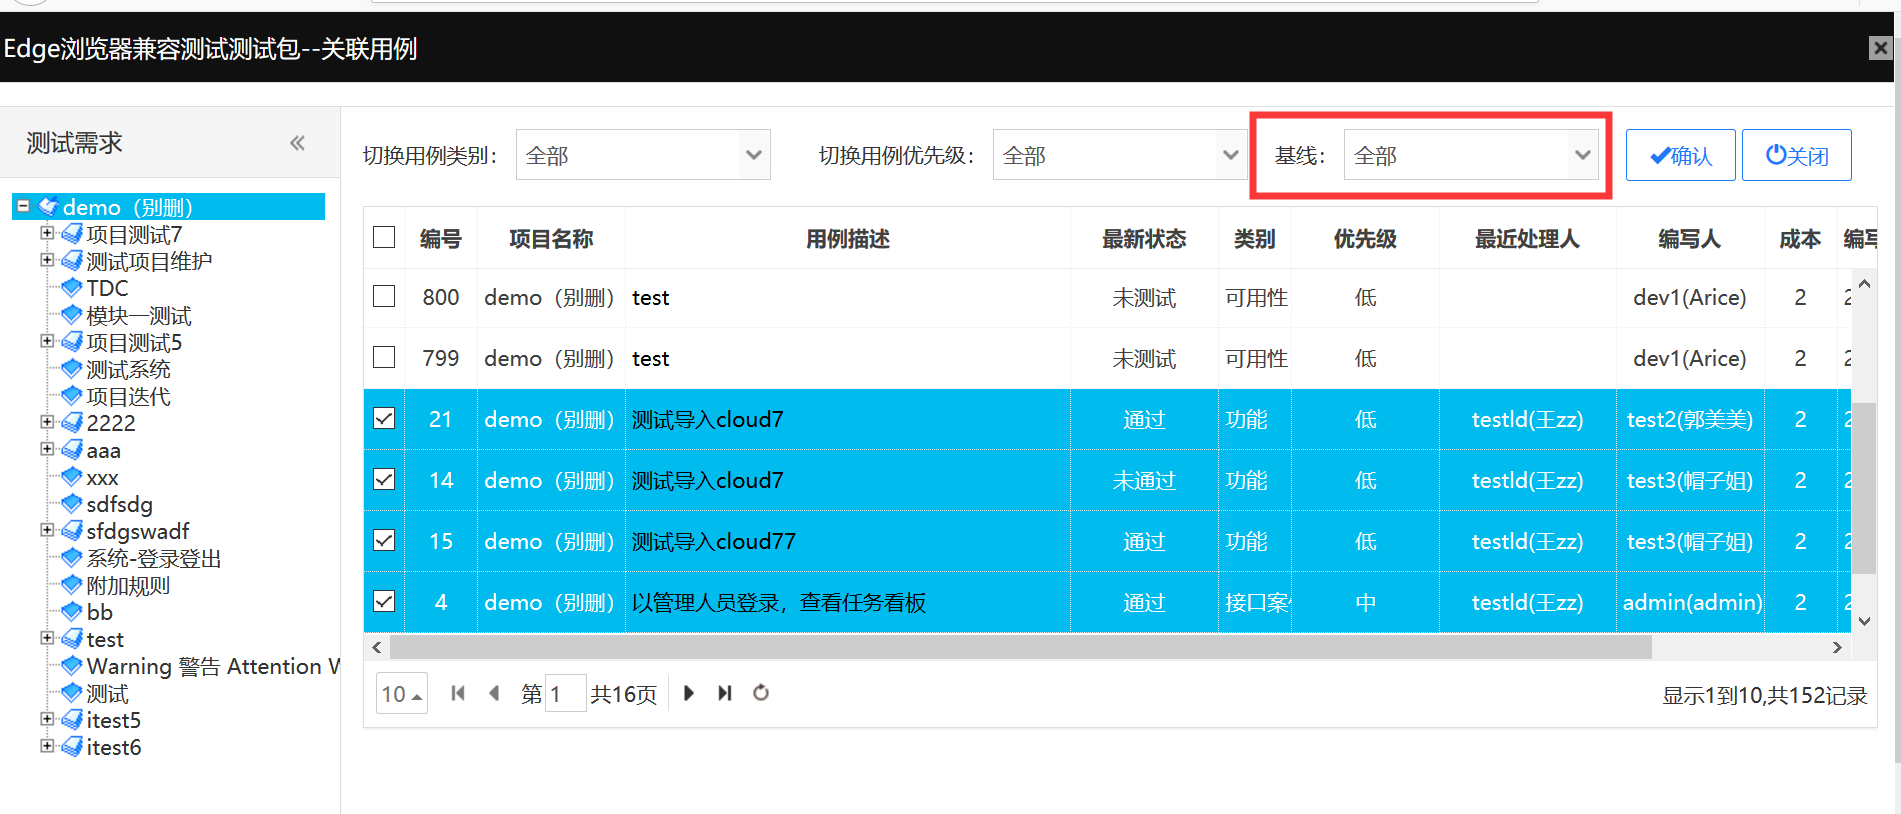This screenshot has height=814, width=1901.
Task: Sort by 优先级 column header
Action: pyautogui.click(x=1365, y=238)
